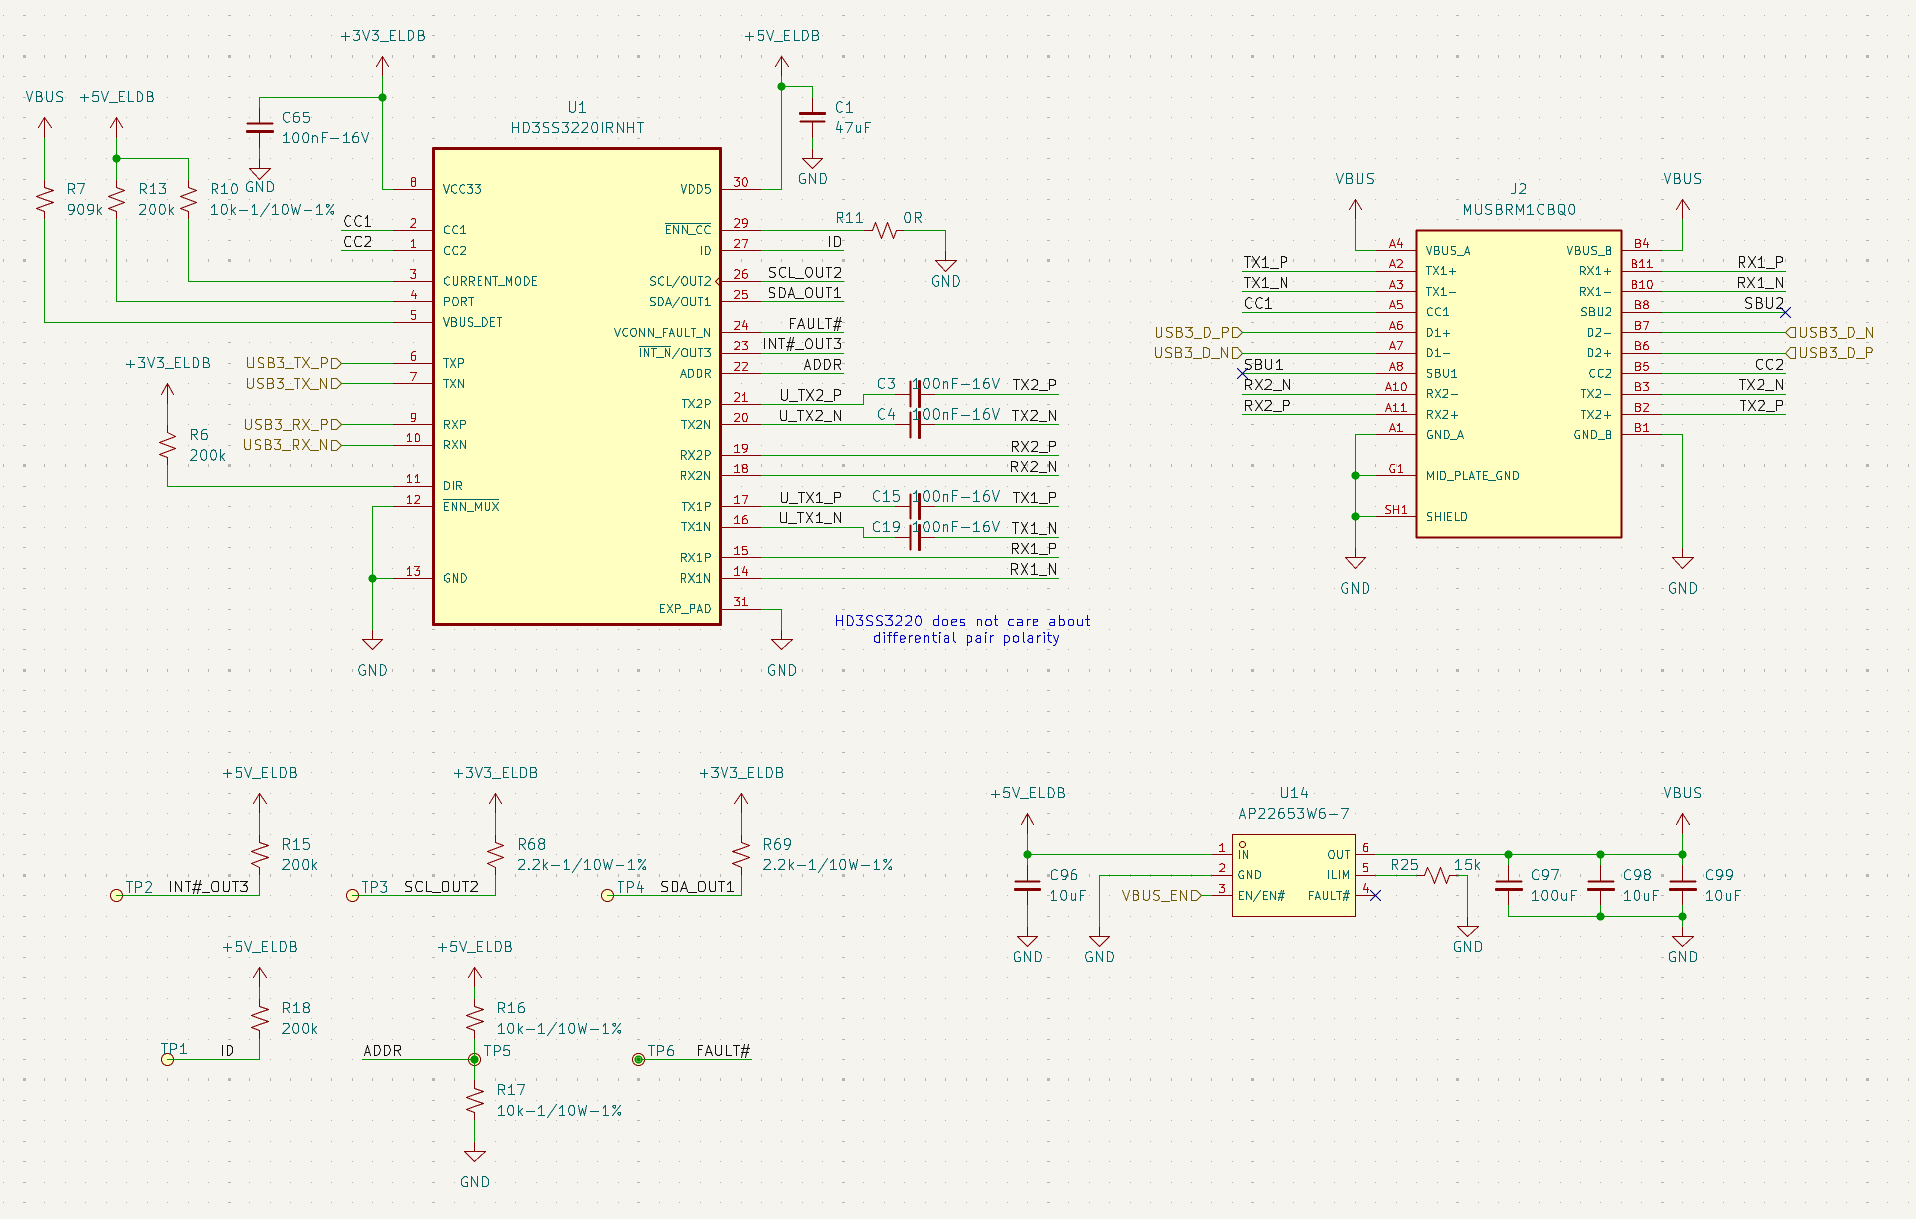Click the SCL_OUT2 net label on pin 26
Screen dimensions: 1916x1219
coord(805,272)
